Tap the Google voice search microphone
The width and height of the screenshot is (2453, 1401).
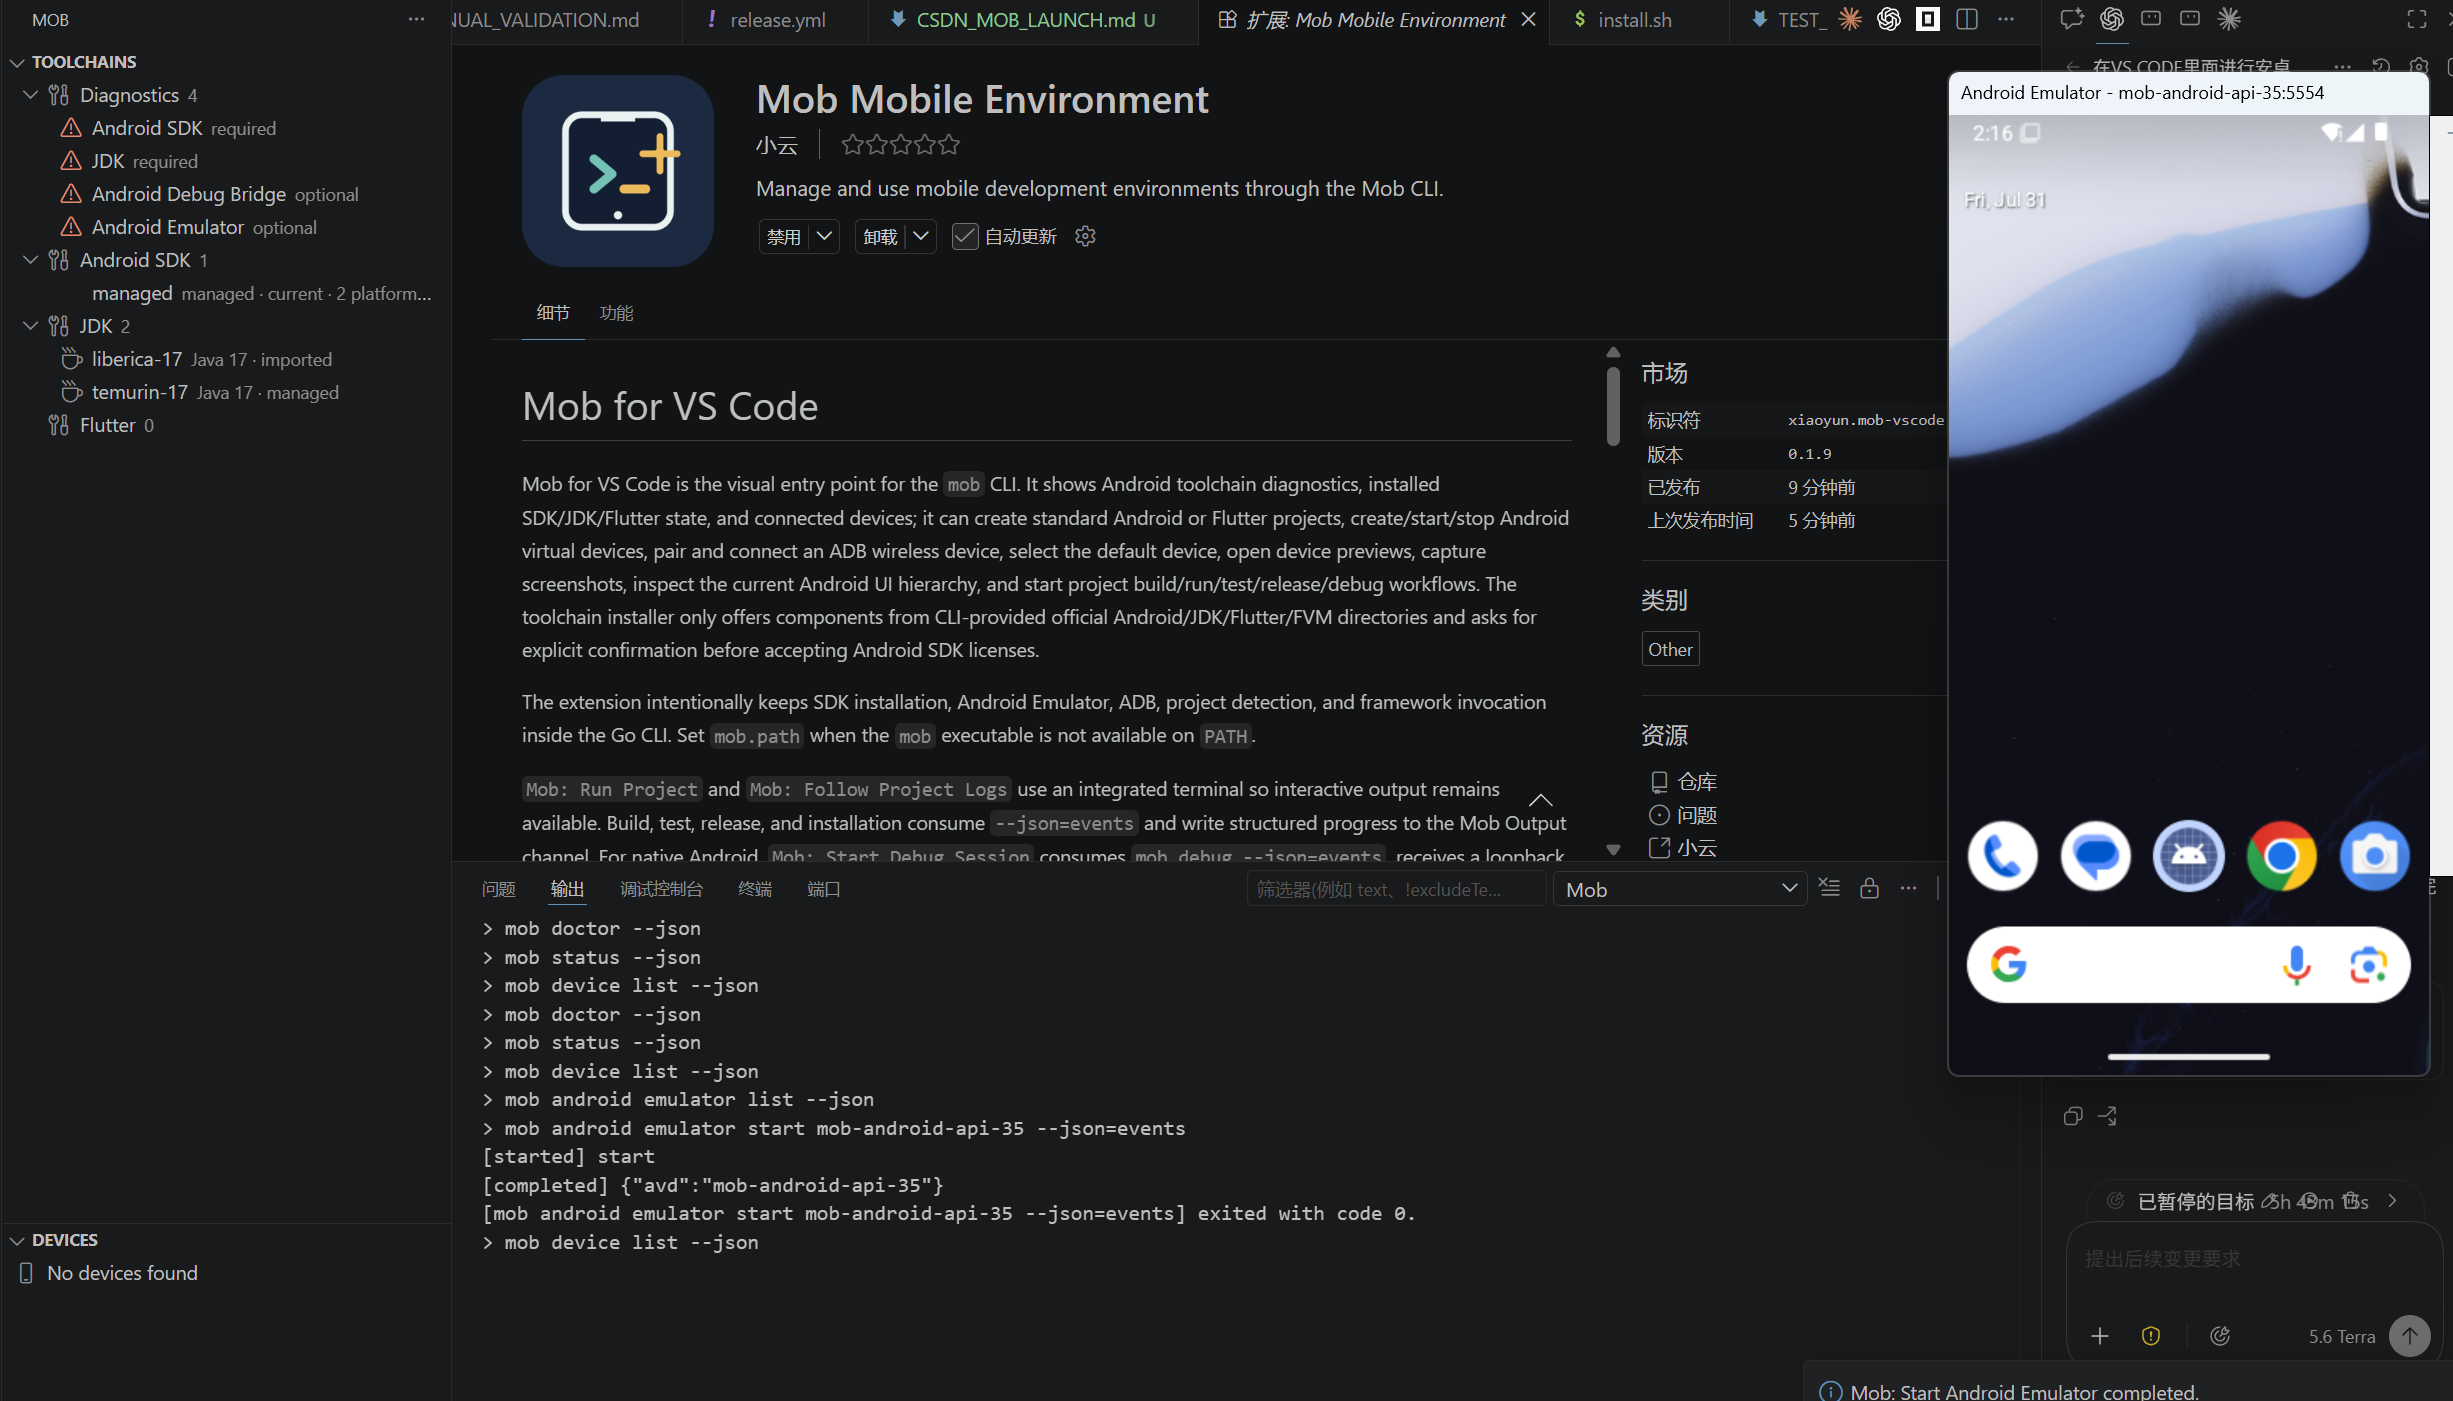2297,965
